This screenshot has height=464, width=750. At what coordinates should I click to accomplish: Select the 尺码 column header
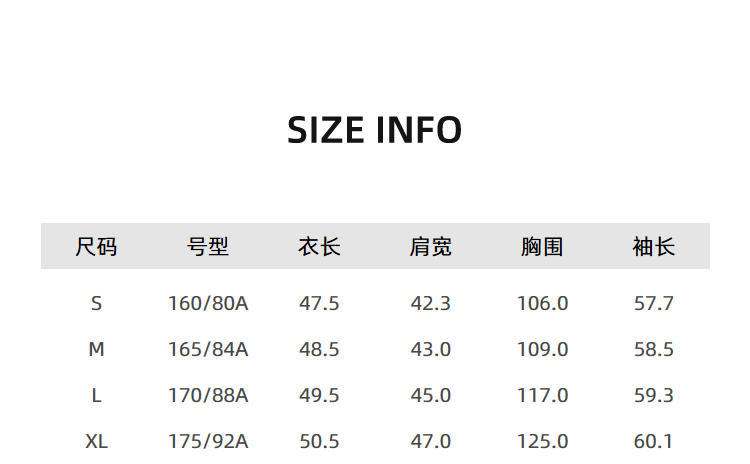click(x=96, y=246)
